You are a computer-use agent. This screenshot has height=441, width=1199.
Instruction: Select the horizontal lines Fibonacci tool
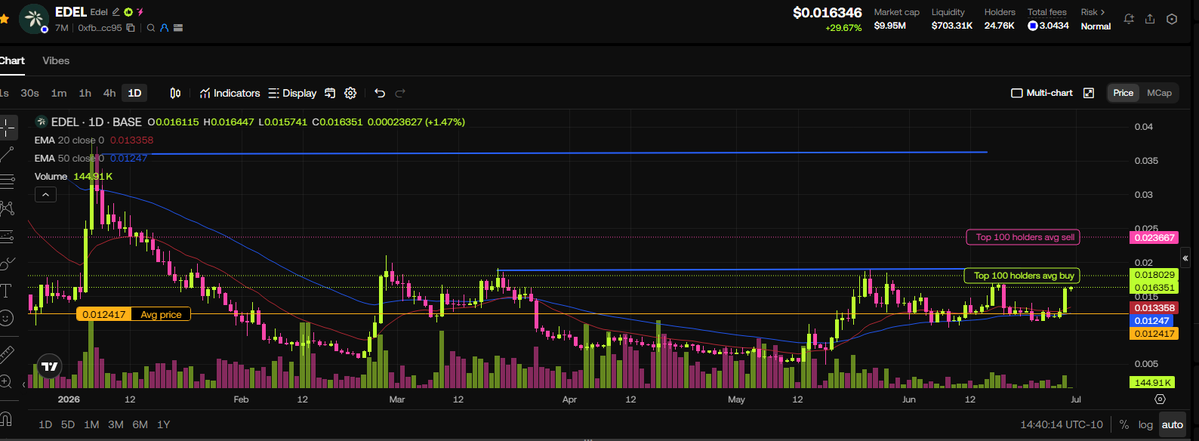point(7,181)
